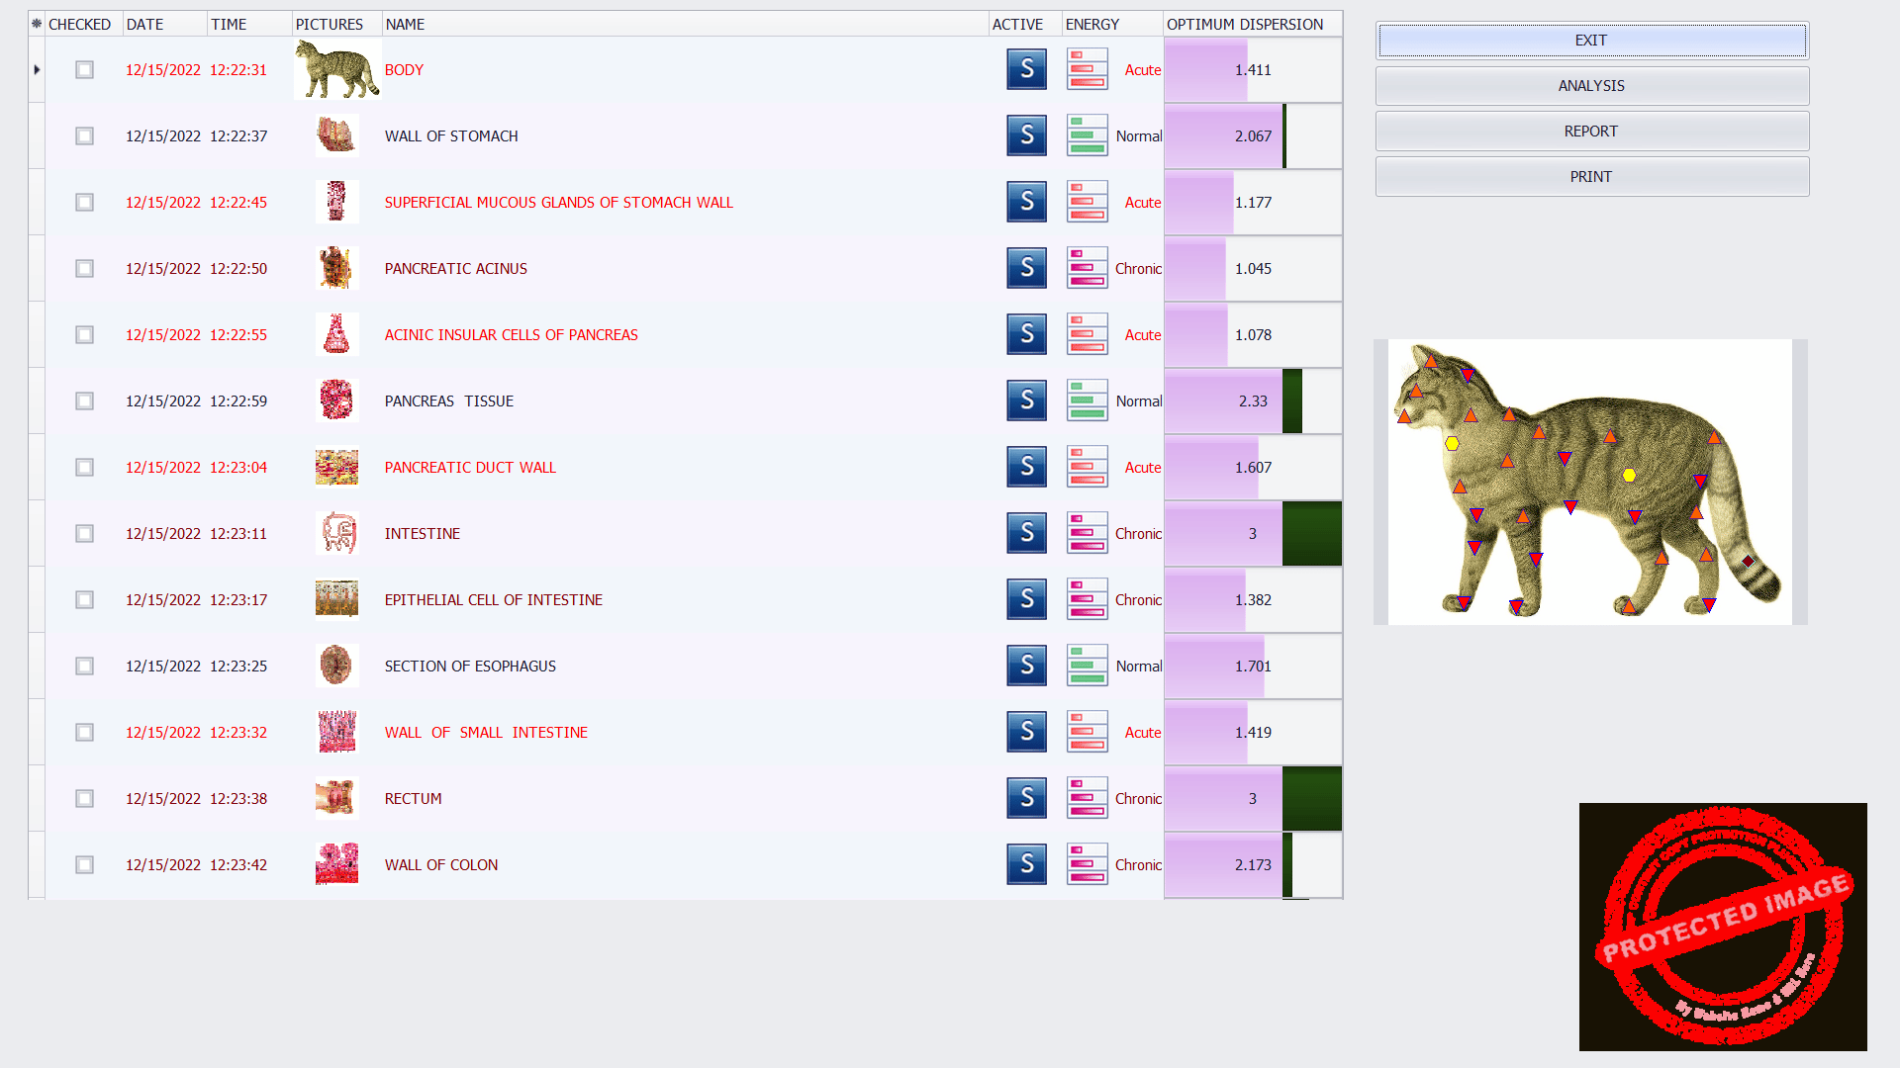
Task: Click the S icon in the INTESTINE row
Action: [1026, 533]
